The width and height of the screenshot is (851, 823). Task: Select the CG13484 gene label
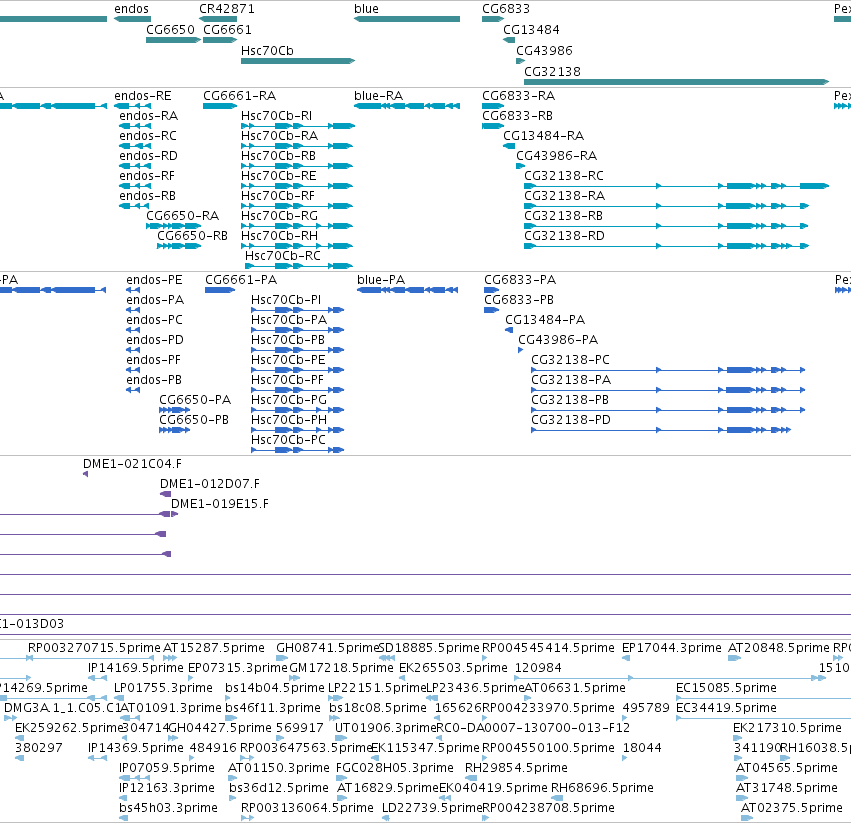[531, 30]
